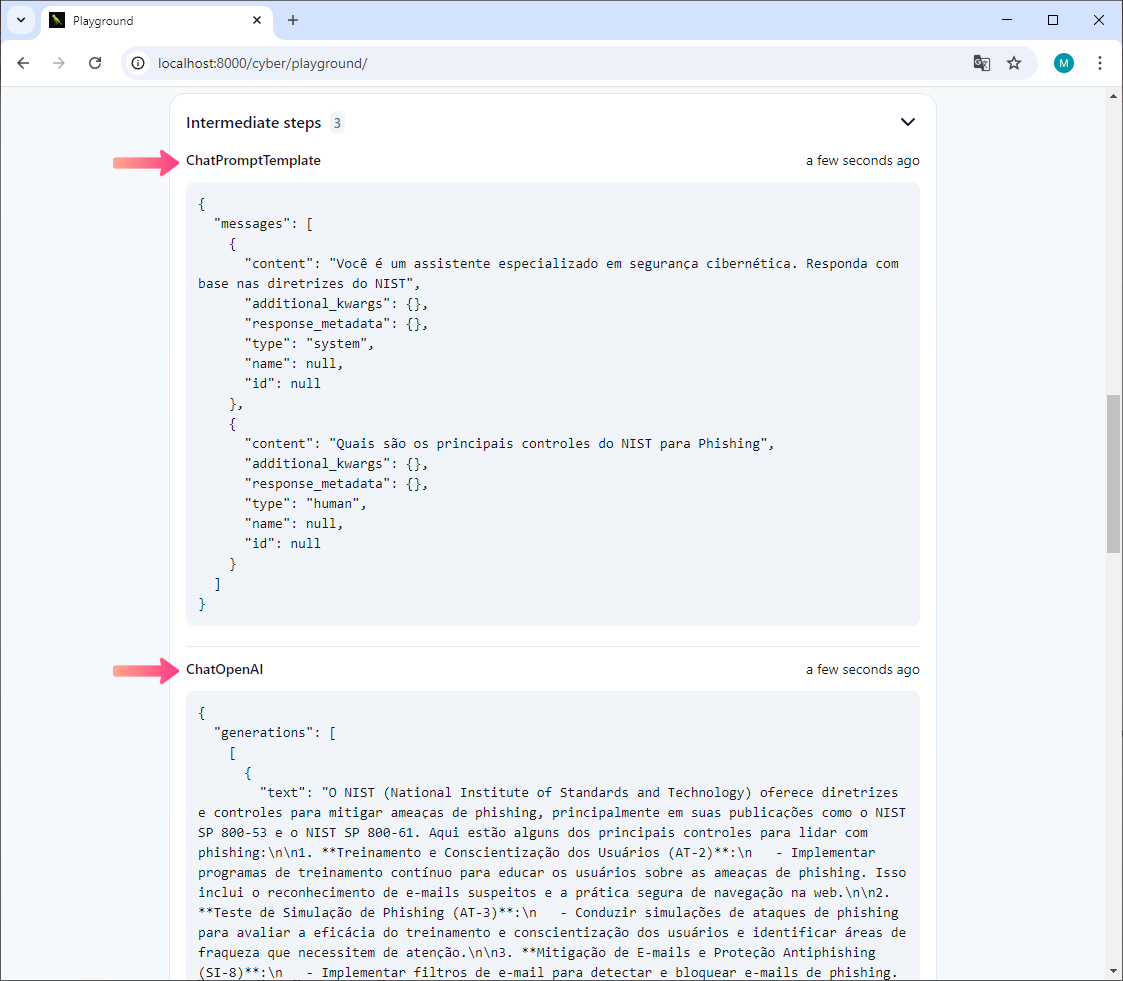Open the Chrome three-dot menu
Viewport: 1123px width, 981px height.
[1099, 63]
